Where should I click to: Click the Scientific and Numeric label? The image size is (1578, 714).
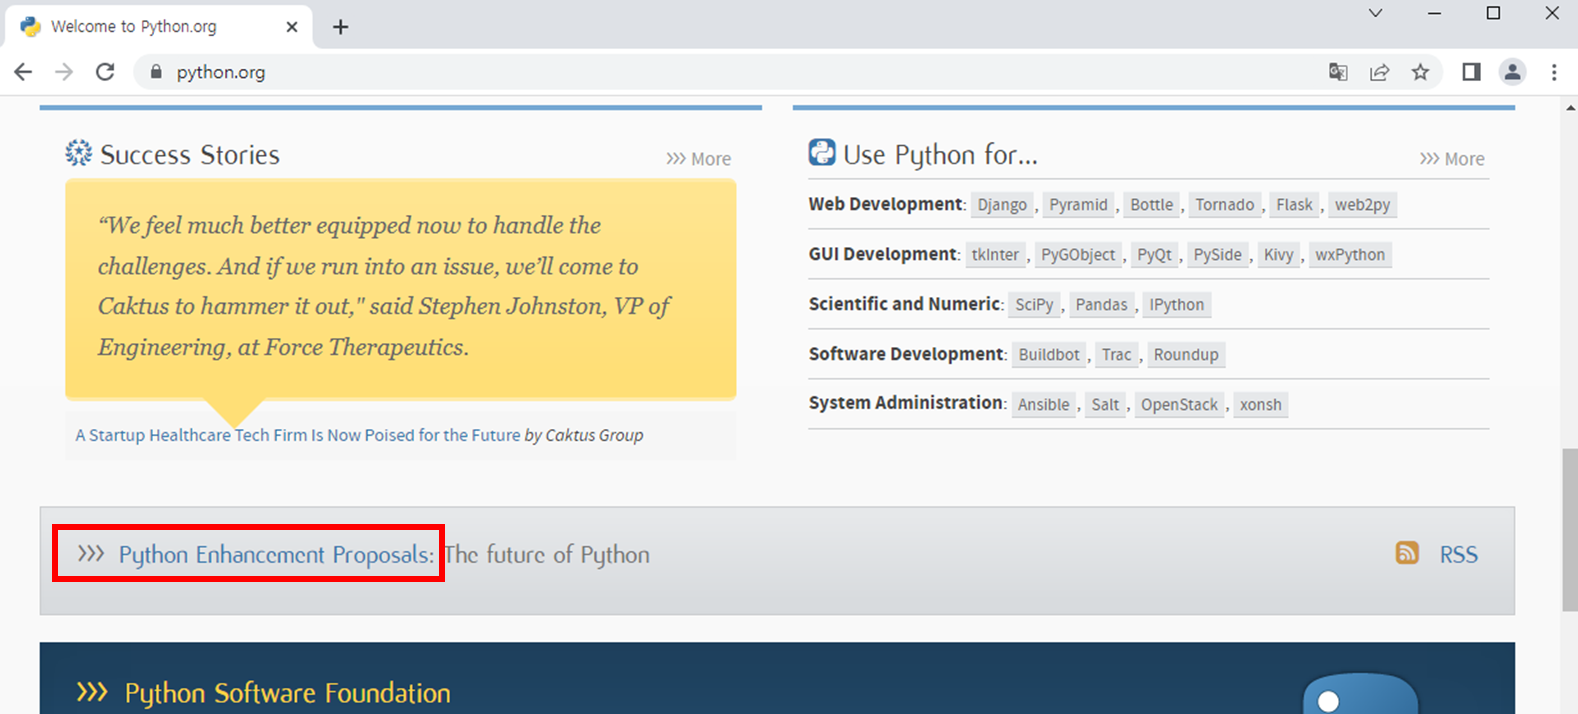(x=905, y=304)
